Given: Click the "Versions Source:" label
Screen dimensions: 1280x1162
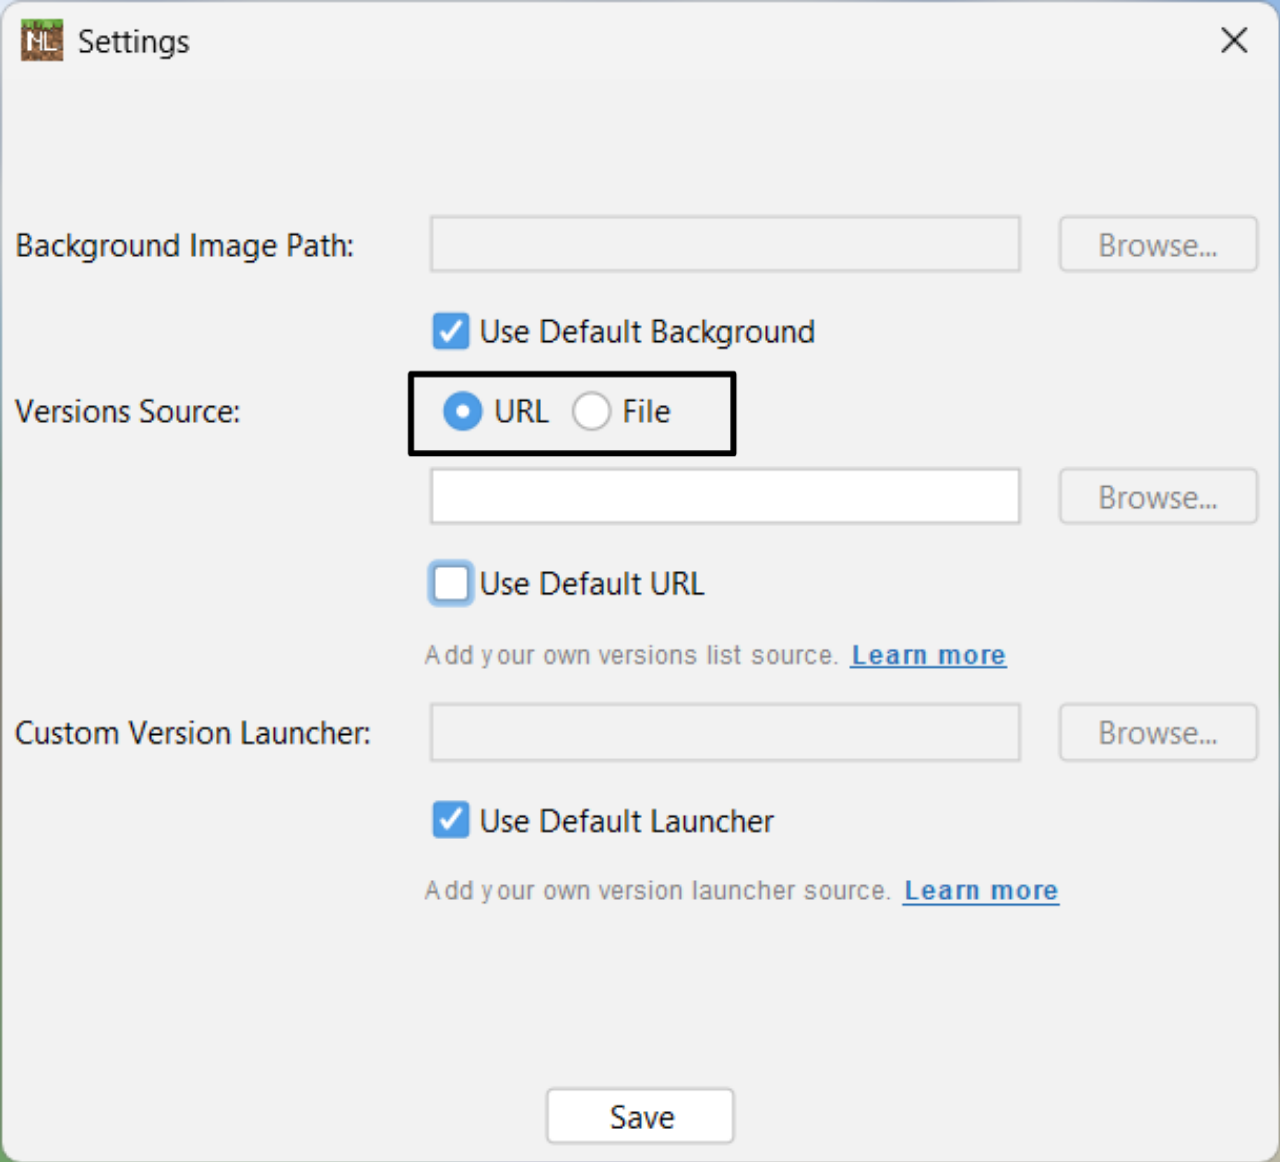Looking at the screenshot, I should click(128, 411).
